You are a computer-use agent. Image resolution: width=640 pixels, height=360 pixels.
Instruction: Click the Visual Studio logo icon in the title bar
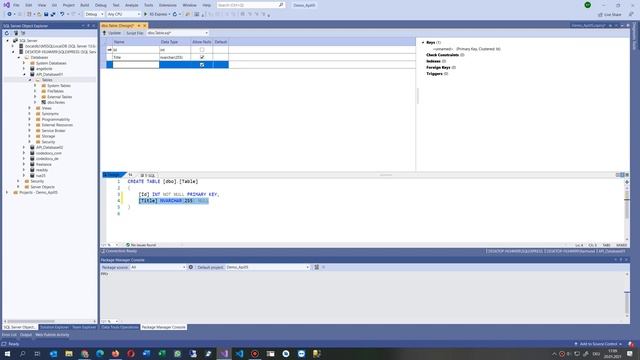[x=6, y=5]
